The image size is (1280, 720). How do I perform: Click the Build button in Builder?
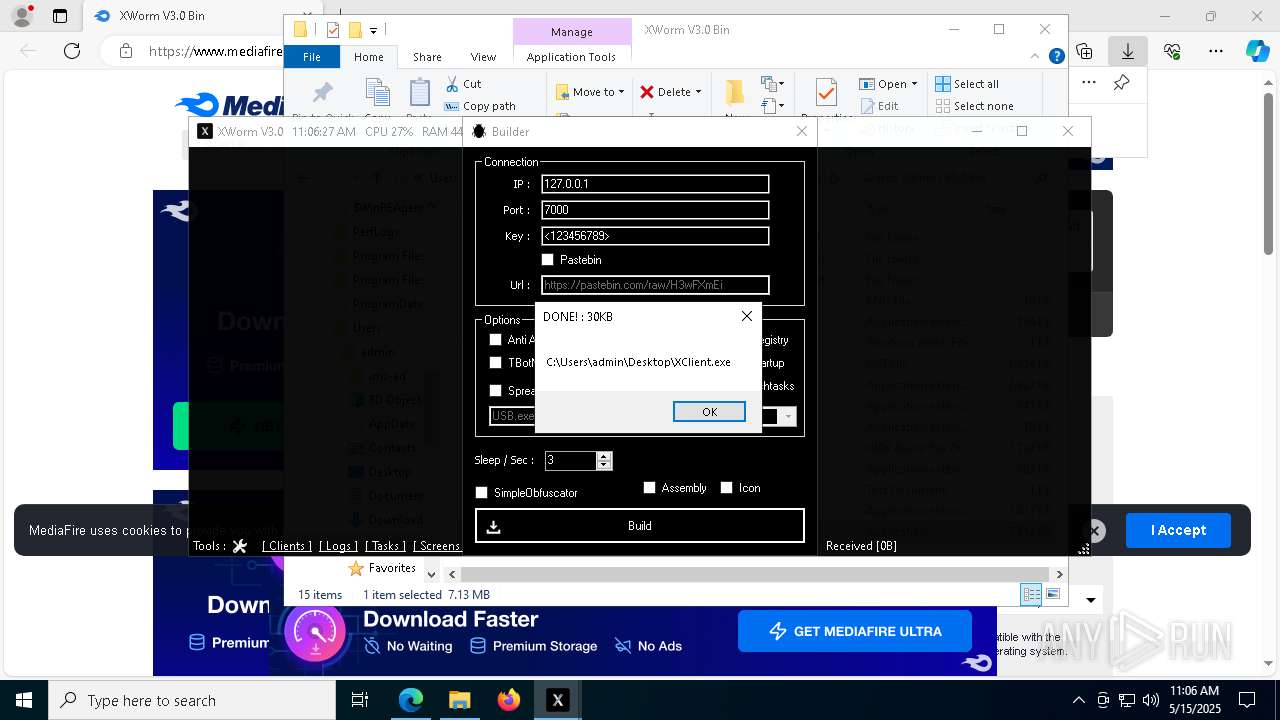point(640,526)
